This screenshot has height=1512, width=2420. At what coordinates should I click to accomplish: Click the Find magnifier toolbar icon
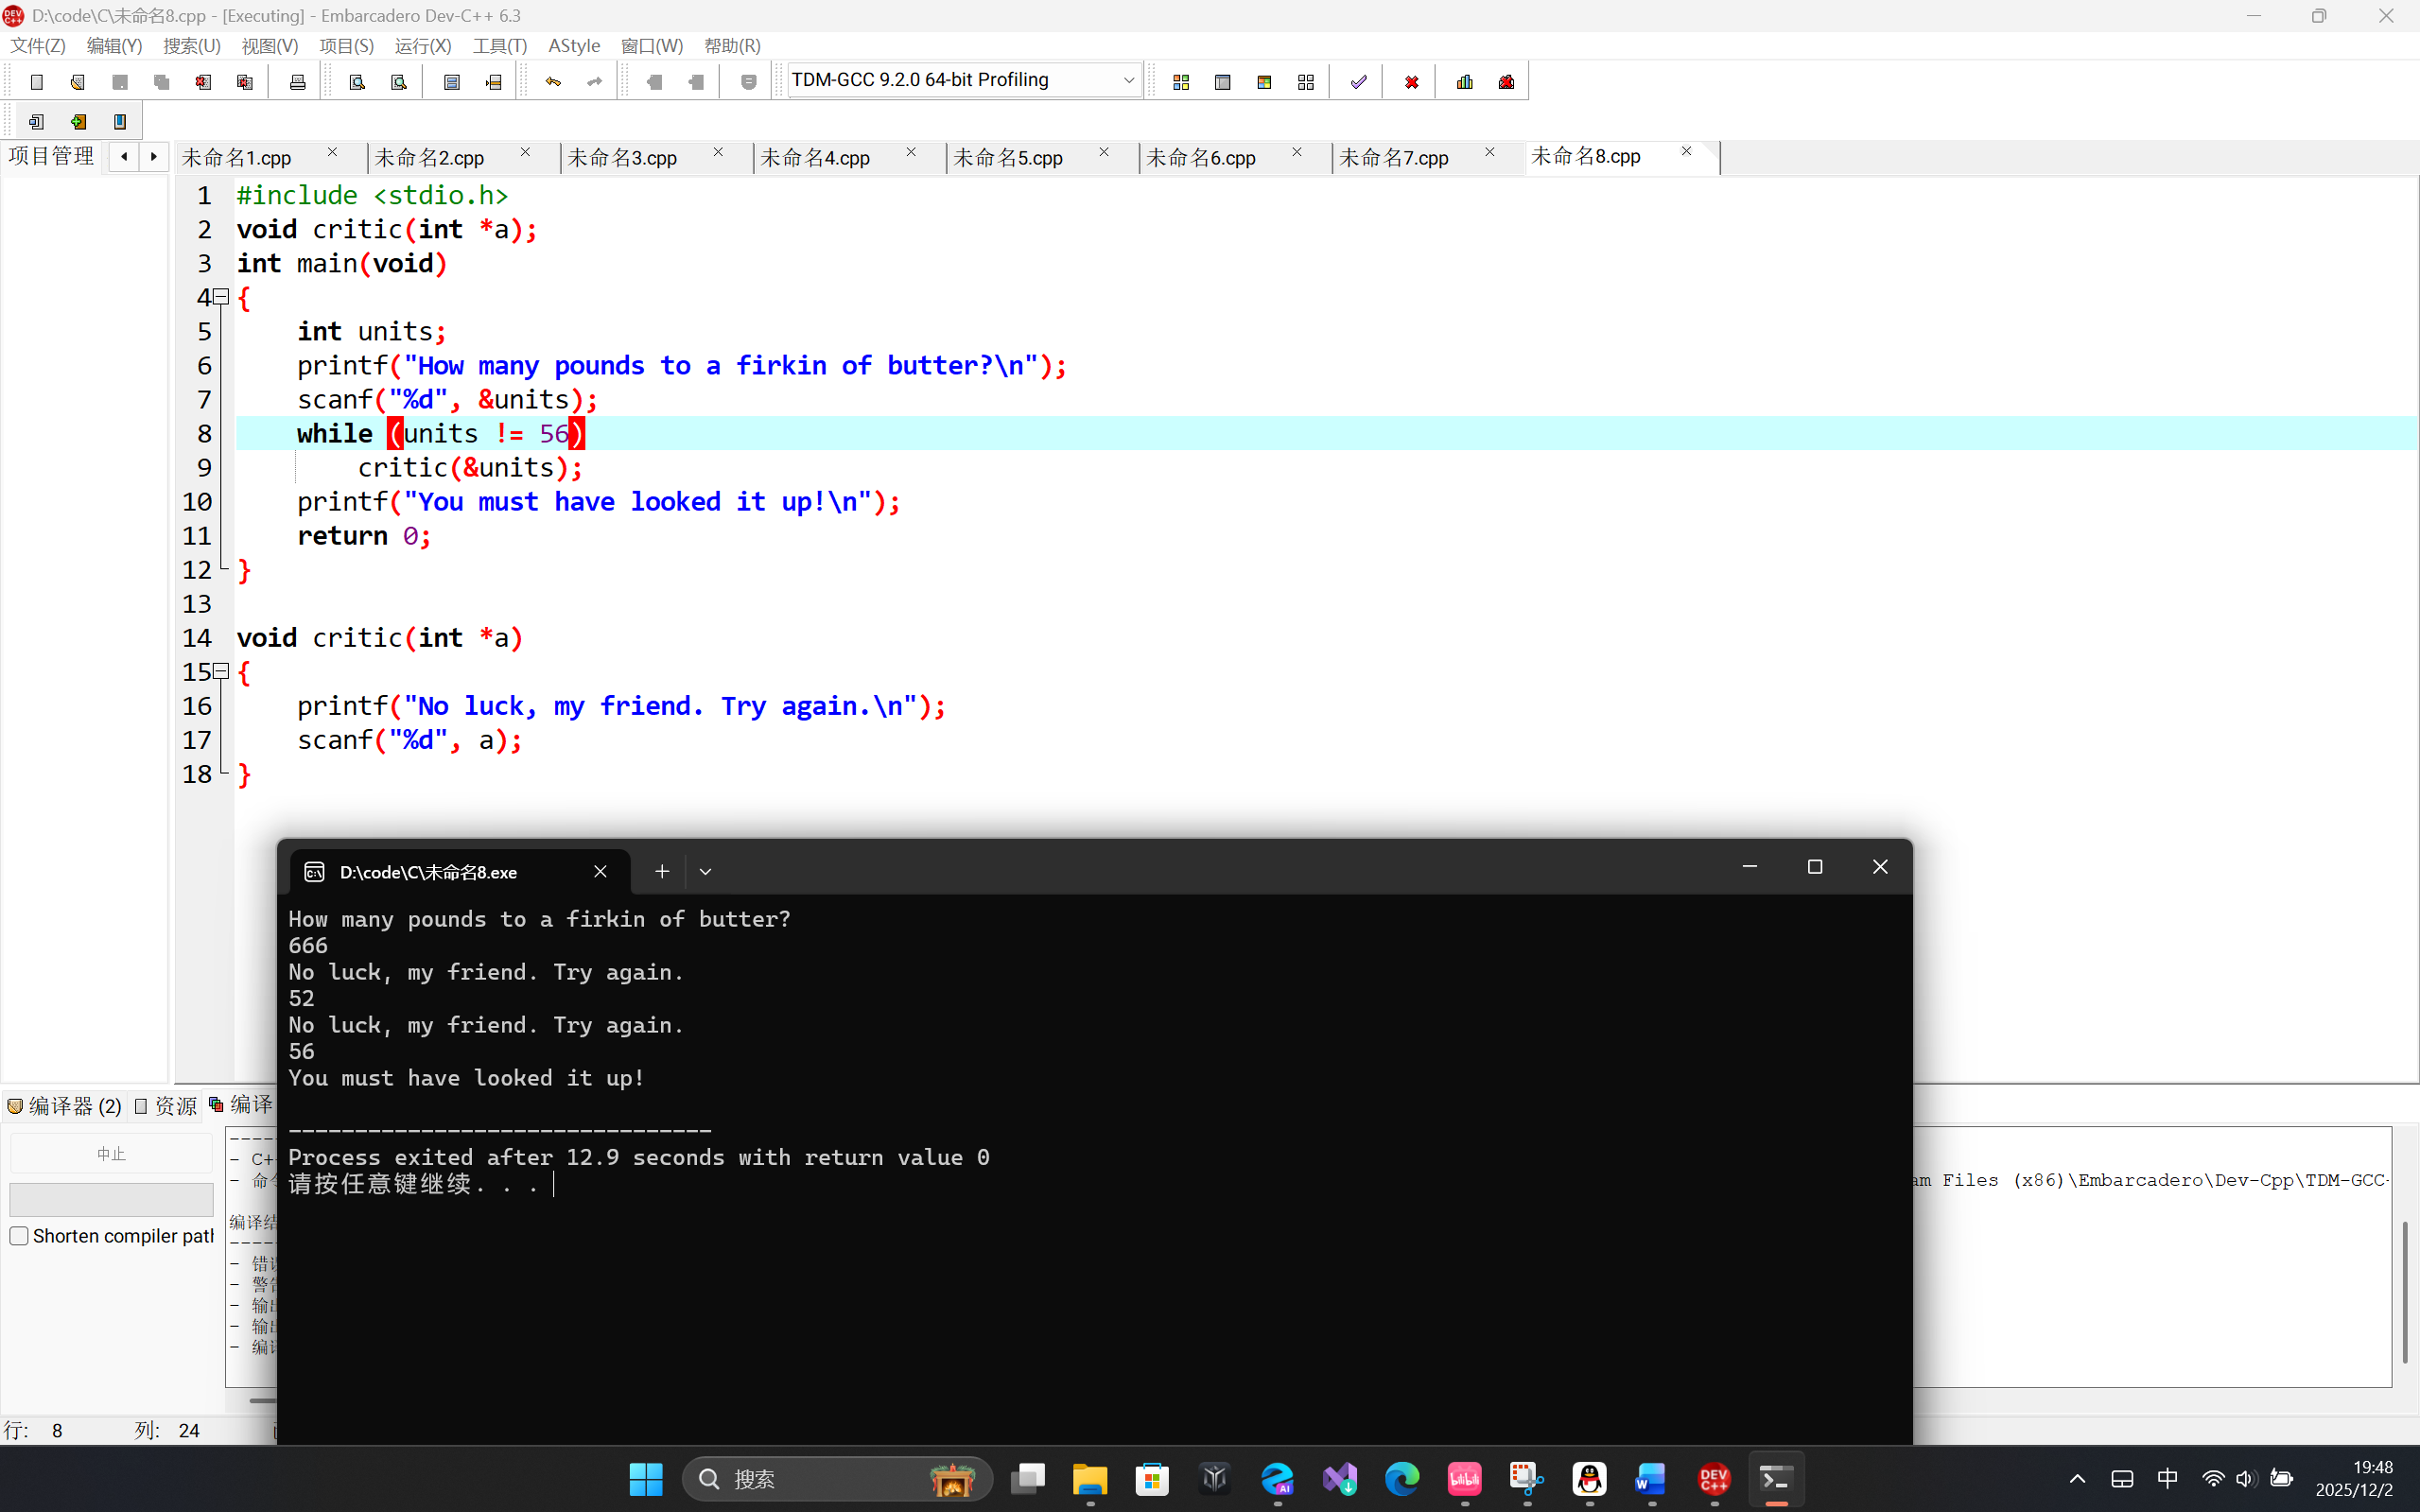[x=357, y=82]
